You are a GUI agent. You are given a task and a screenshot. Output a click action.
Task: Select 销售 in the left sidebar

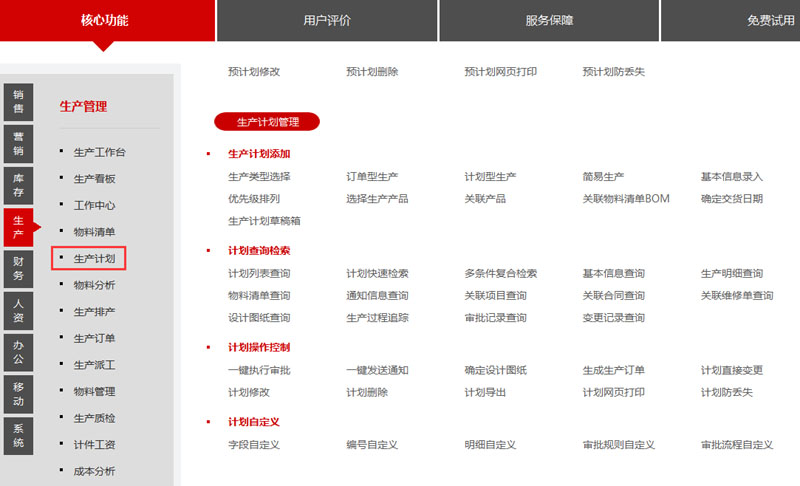pyautogui.click(x=18, y=101)
